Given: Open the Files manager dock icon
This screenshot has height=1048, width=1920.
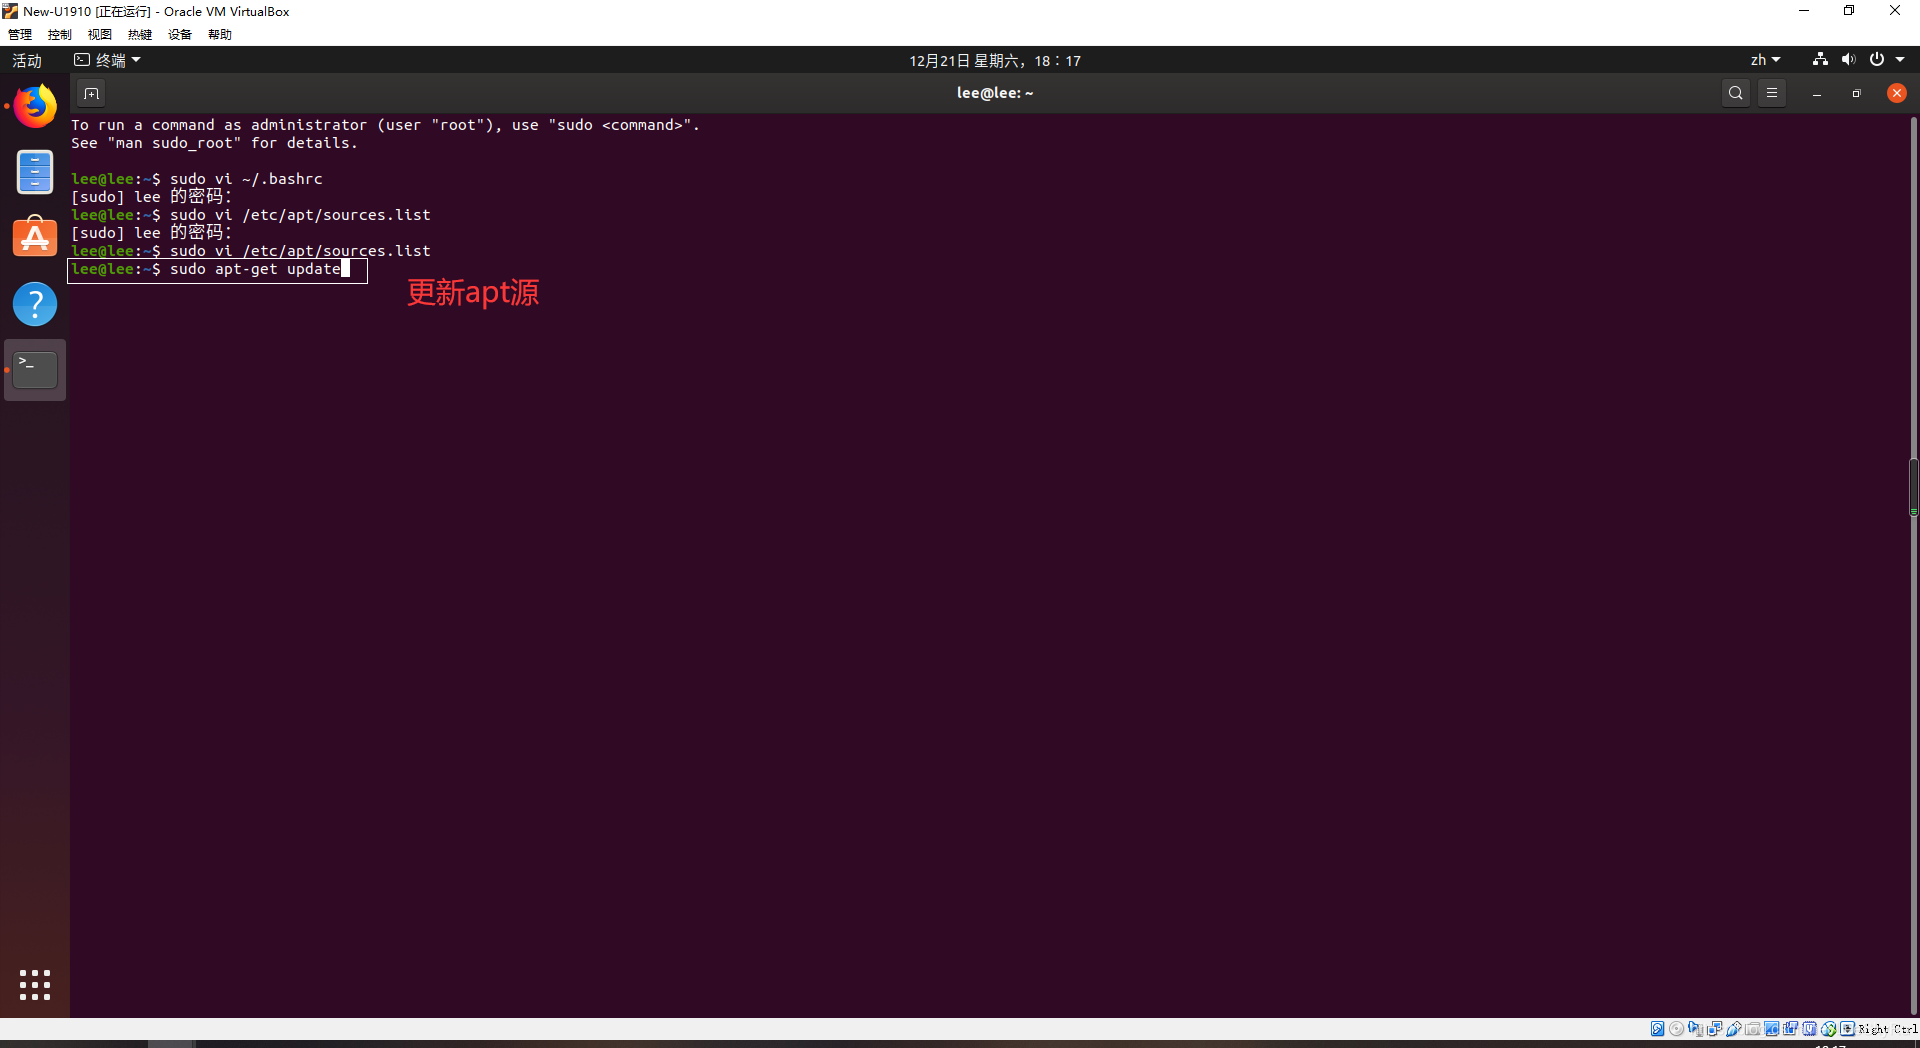Looking at the screenshot, I should [x=35, y=172].
